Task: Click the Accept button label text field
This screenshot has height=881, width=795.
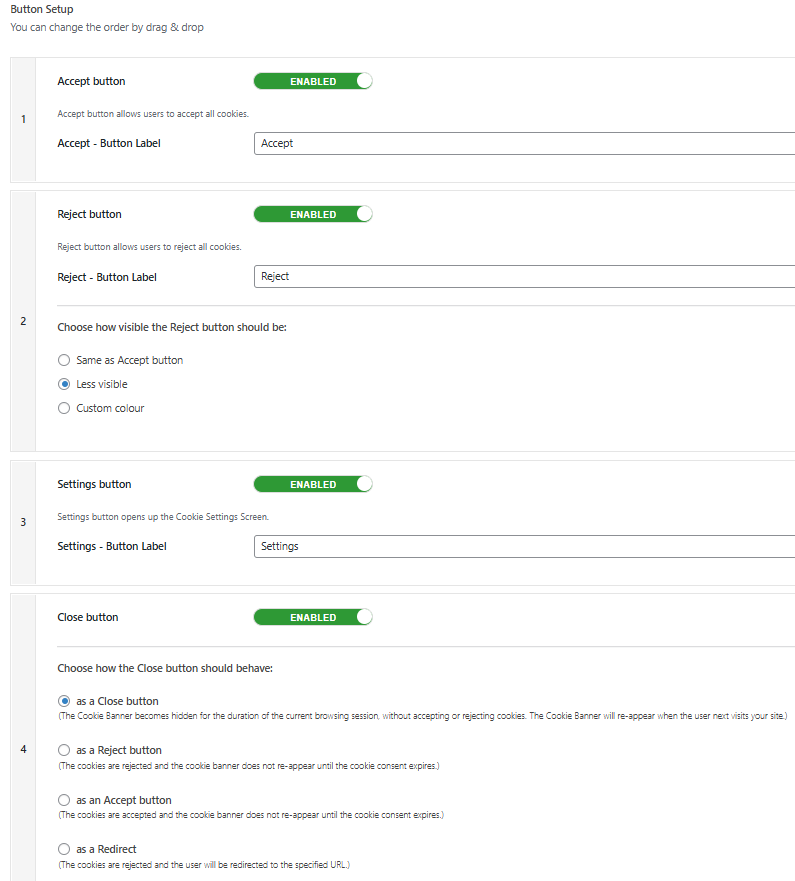Action: click(524, 143)
